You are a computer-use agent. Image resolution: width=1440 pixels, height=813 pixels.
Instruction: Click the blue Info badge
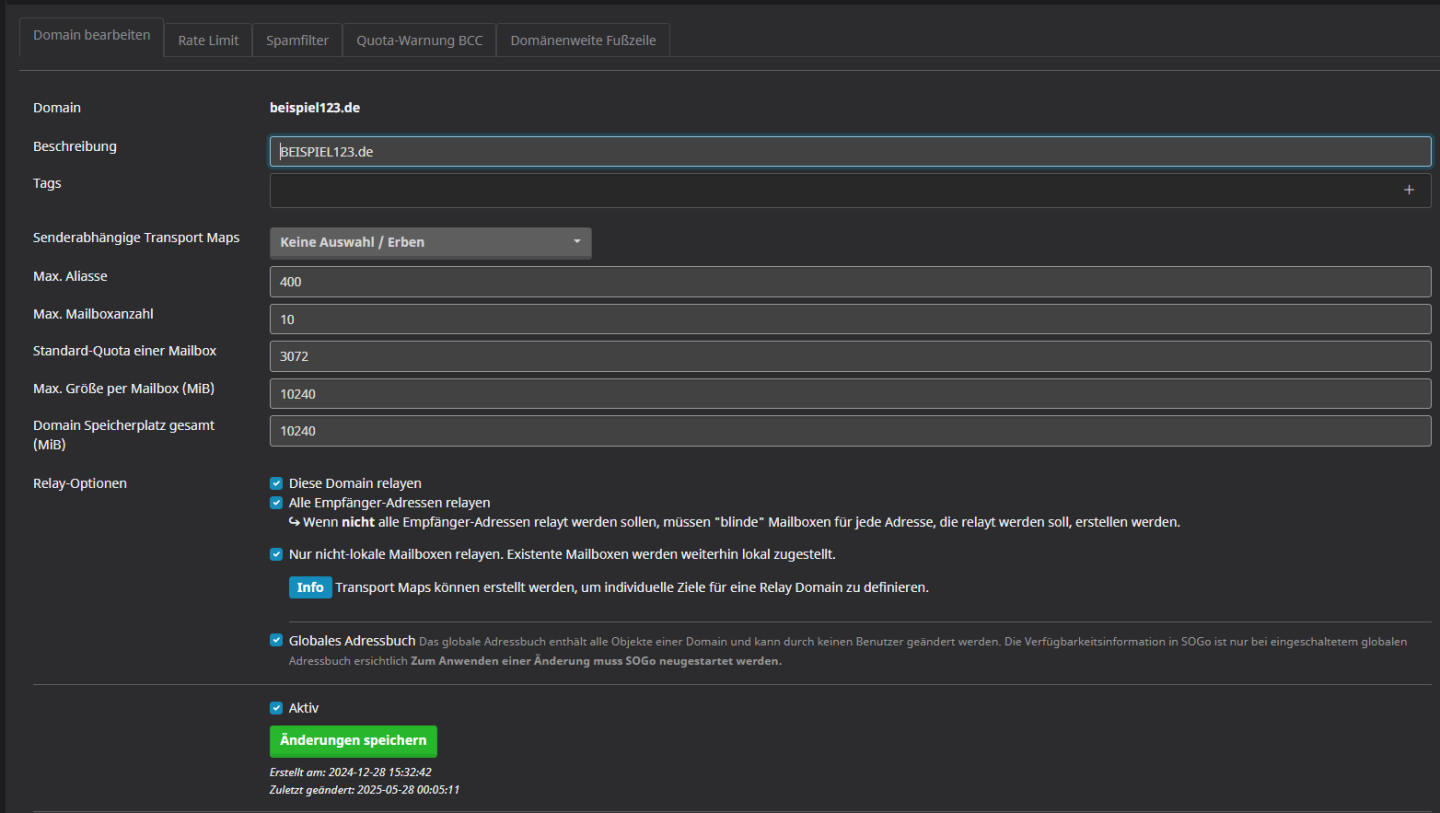point(310,588)
